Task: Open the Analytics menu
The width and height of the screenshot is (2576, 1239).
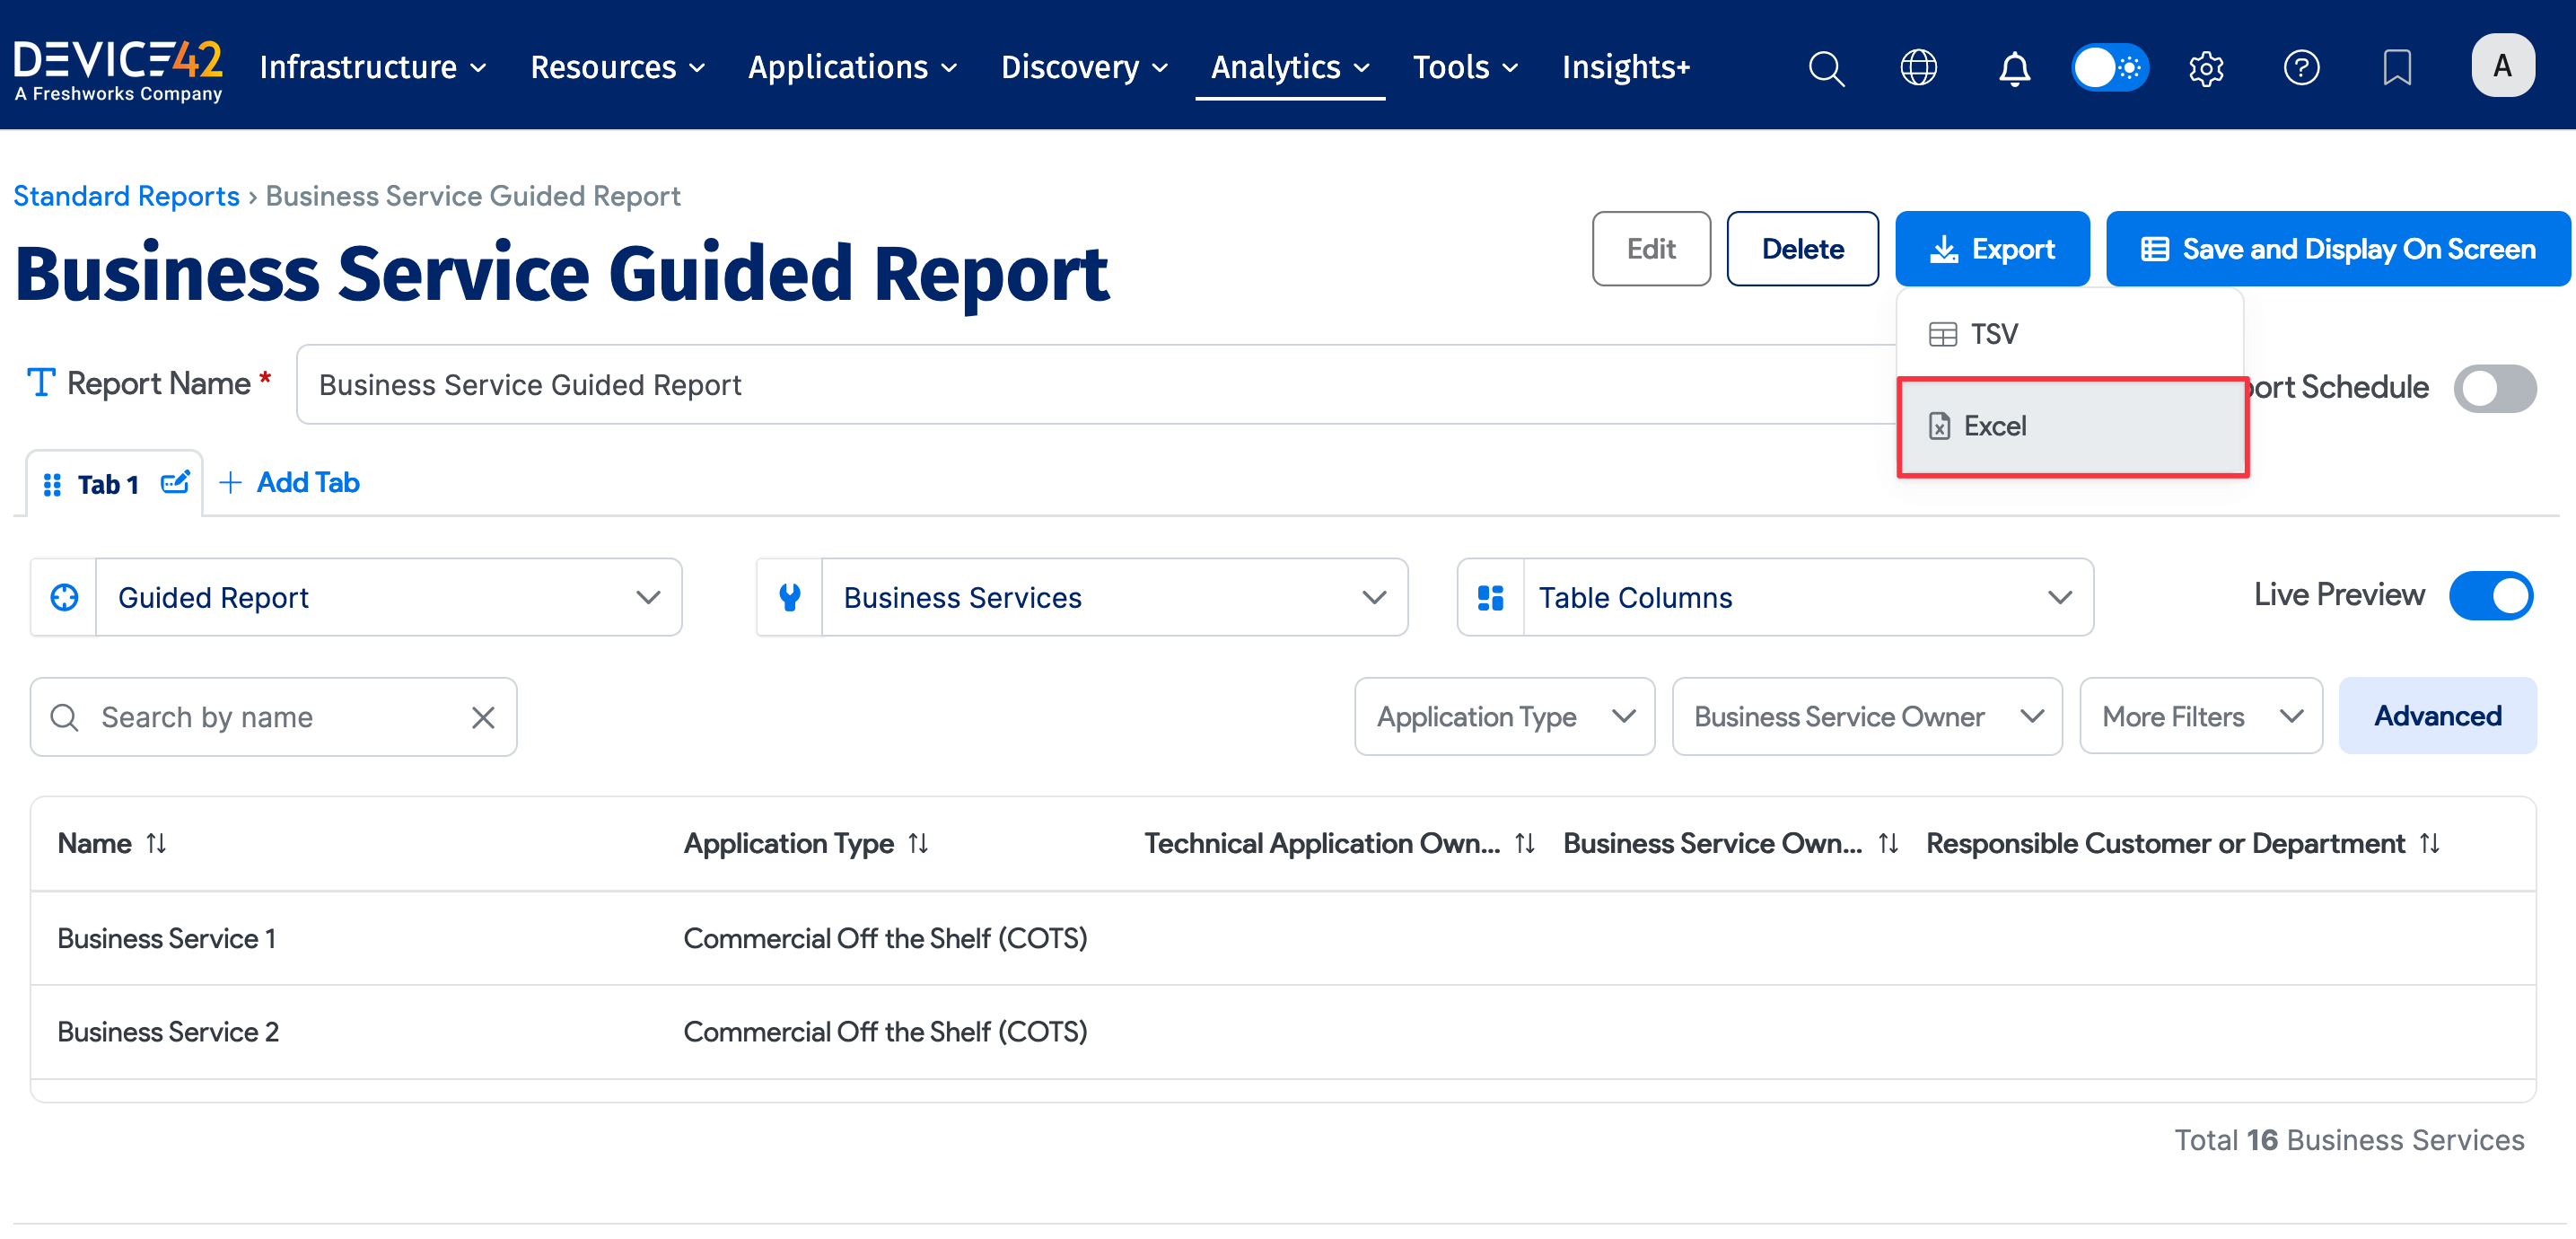Action: click(x=1290, y=67)
